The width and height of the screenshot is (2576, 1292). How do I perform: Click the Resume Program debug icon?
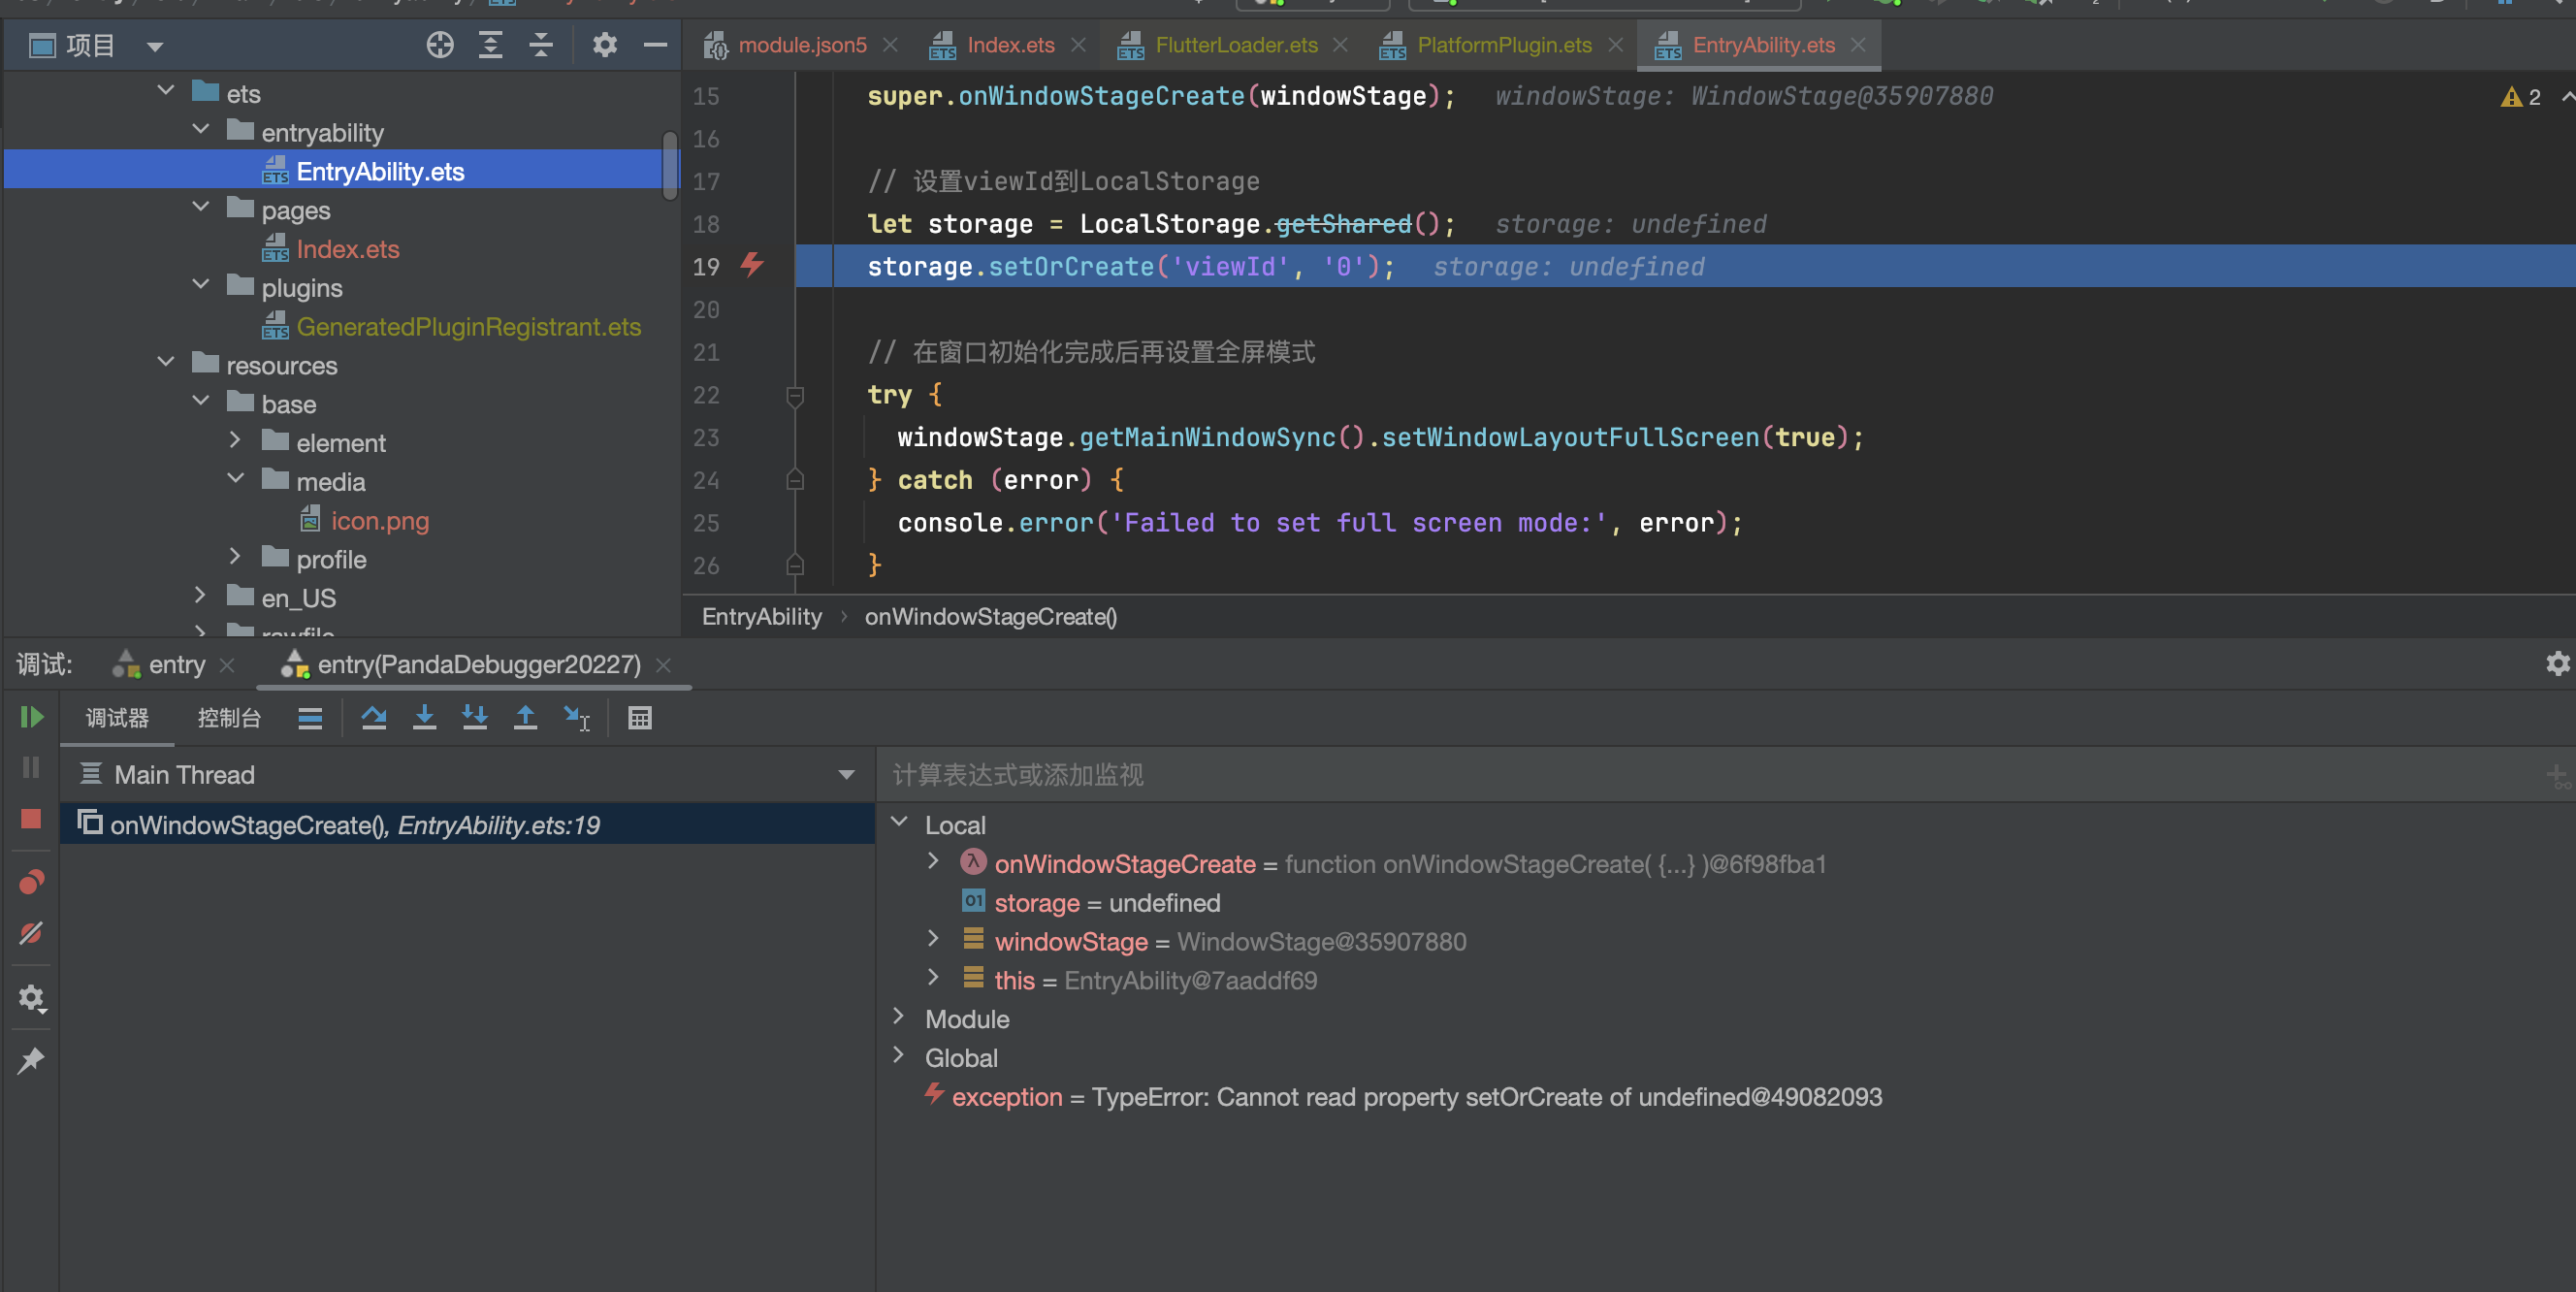(x=31, y=717)
